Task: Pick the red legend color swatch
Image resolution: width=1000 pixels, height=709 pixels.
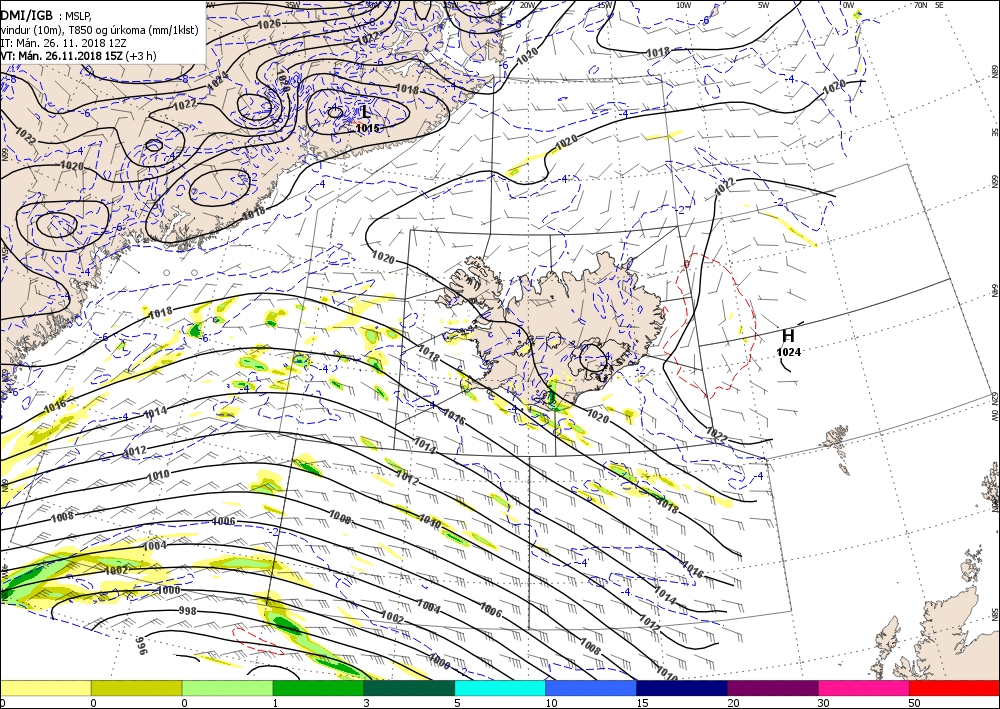Action: pyautogui.click(x=954, y=688)
